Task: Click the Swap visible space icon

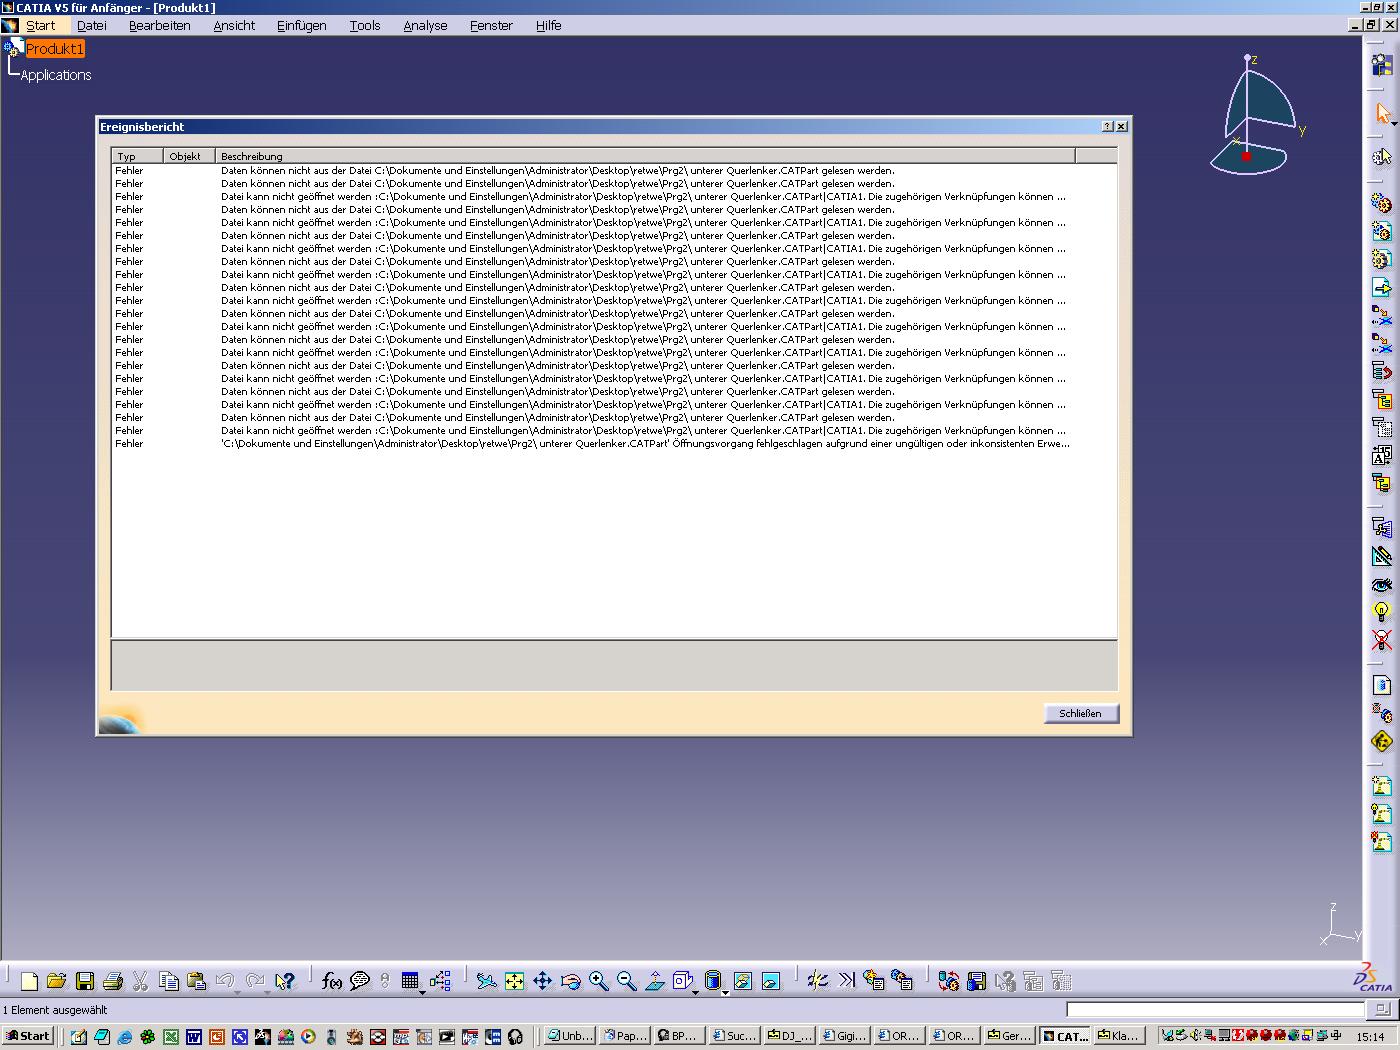Action: point(770,981)
